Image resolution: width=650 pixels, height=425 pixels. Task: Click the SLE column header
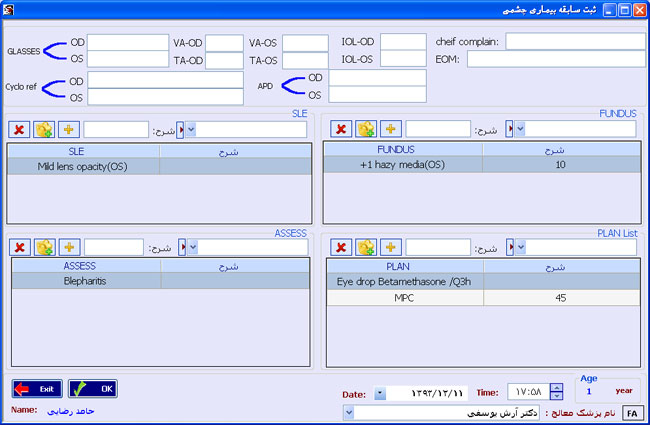pyautogui.click(x=84, y=151)
